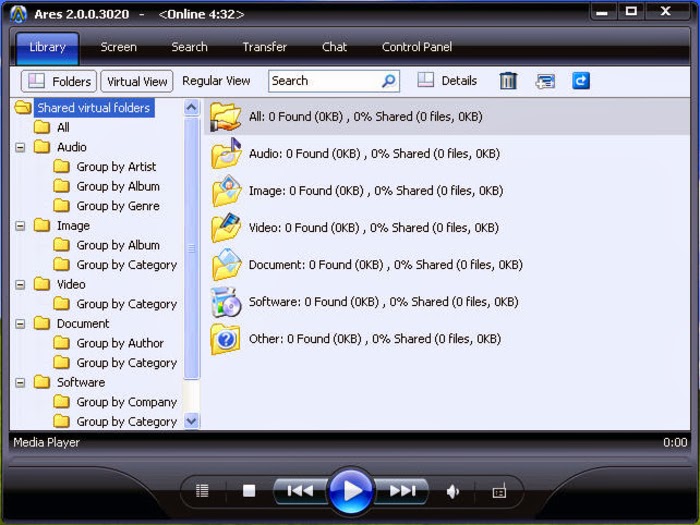The height and width of the screenshot is (525, 700).
Task: Click the blue refresh library icon
Action: click(580, 81)
